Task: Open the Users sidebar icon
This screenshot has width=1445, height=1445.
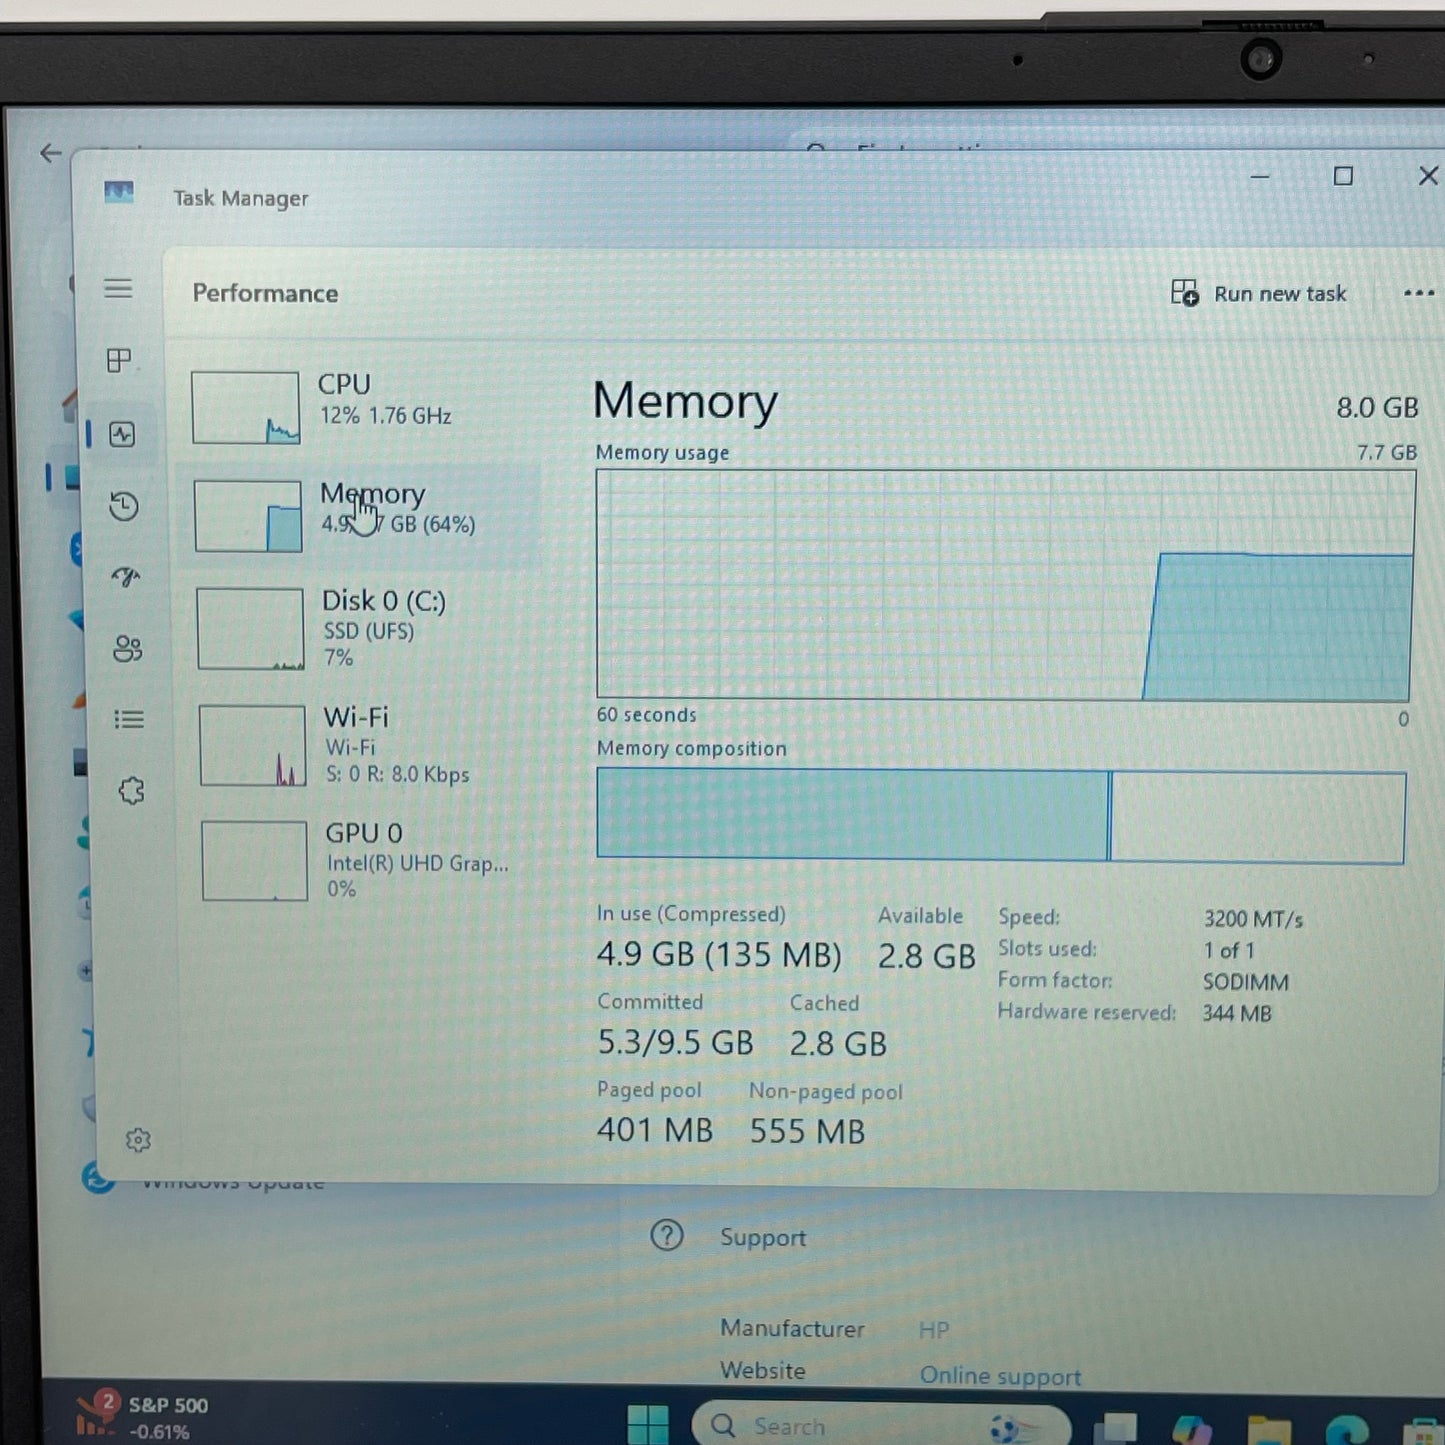Action: click(x=128, y=649)
